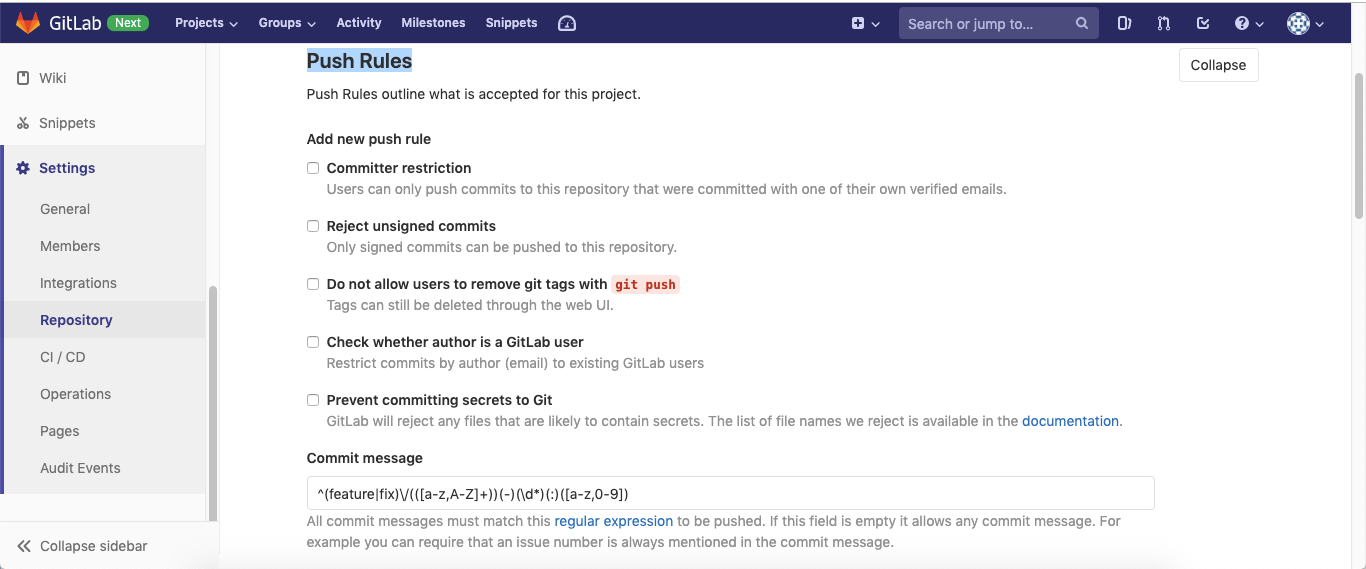This screenshot has width=1366, height=569.
Task: Collapse the Push Rules section
Action: 1218,65
